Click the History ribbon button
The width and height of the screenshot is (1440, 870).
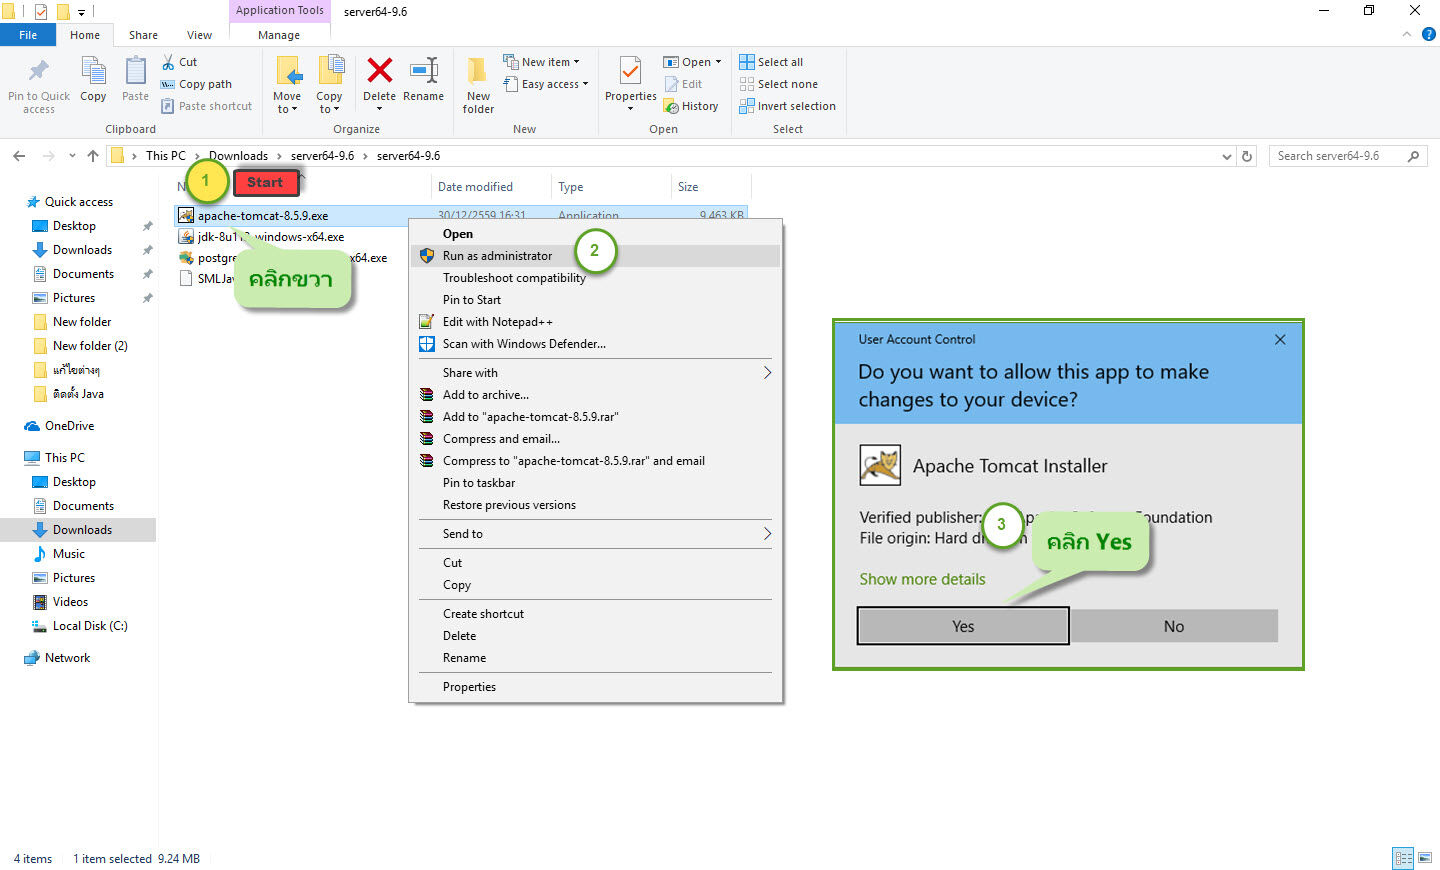[x=691, y=106]
